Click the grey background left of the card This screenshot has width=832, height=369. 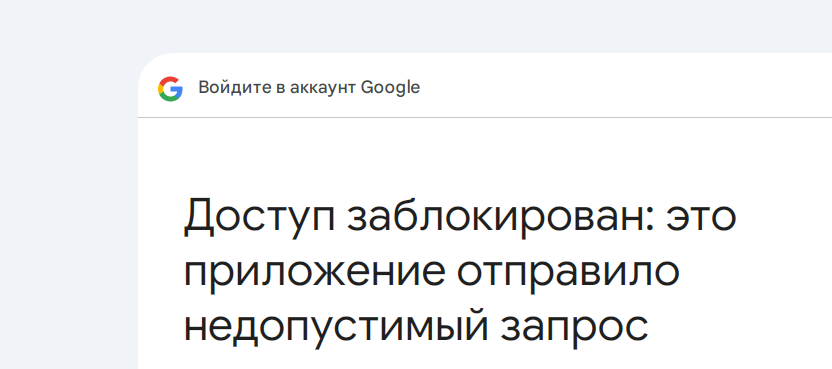coord(69,212)
